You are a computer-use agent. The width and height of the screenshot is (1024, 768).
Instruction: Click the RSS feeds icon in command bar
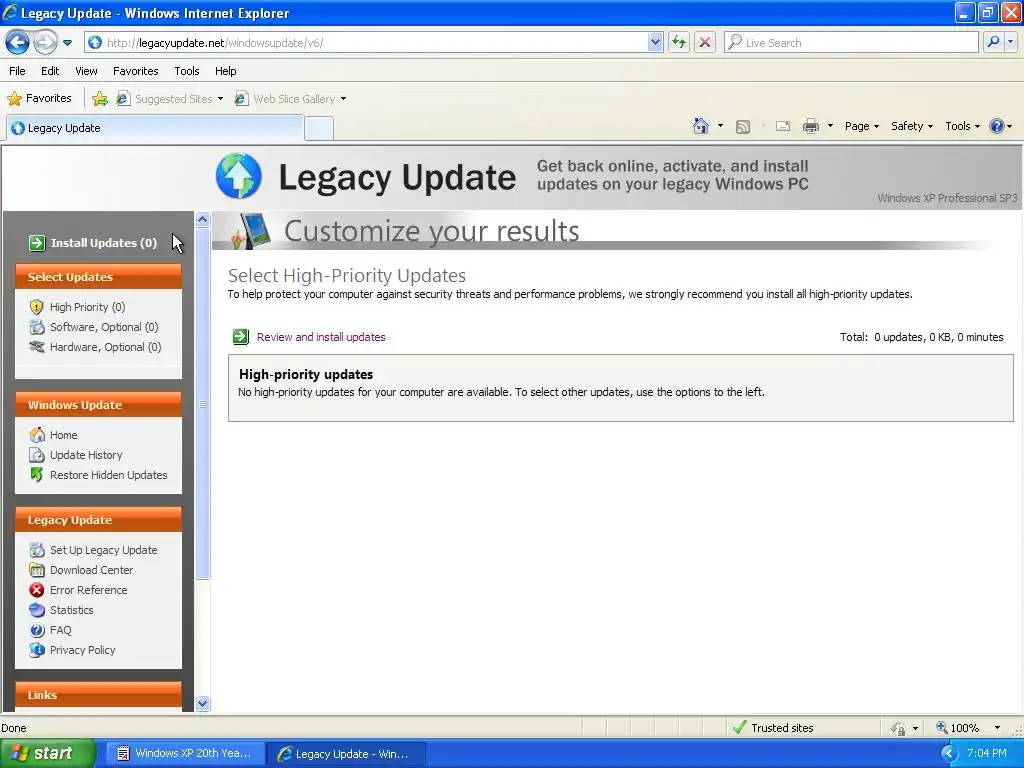[743, 127]
